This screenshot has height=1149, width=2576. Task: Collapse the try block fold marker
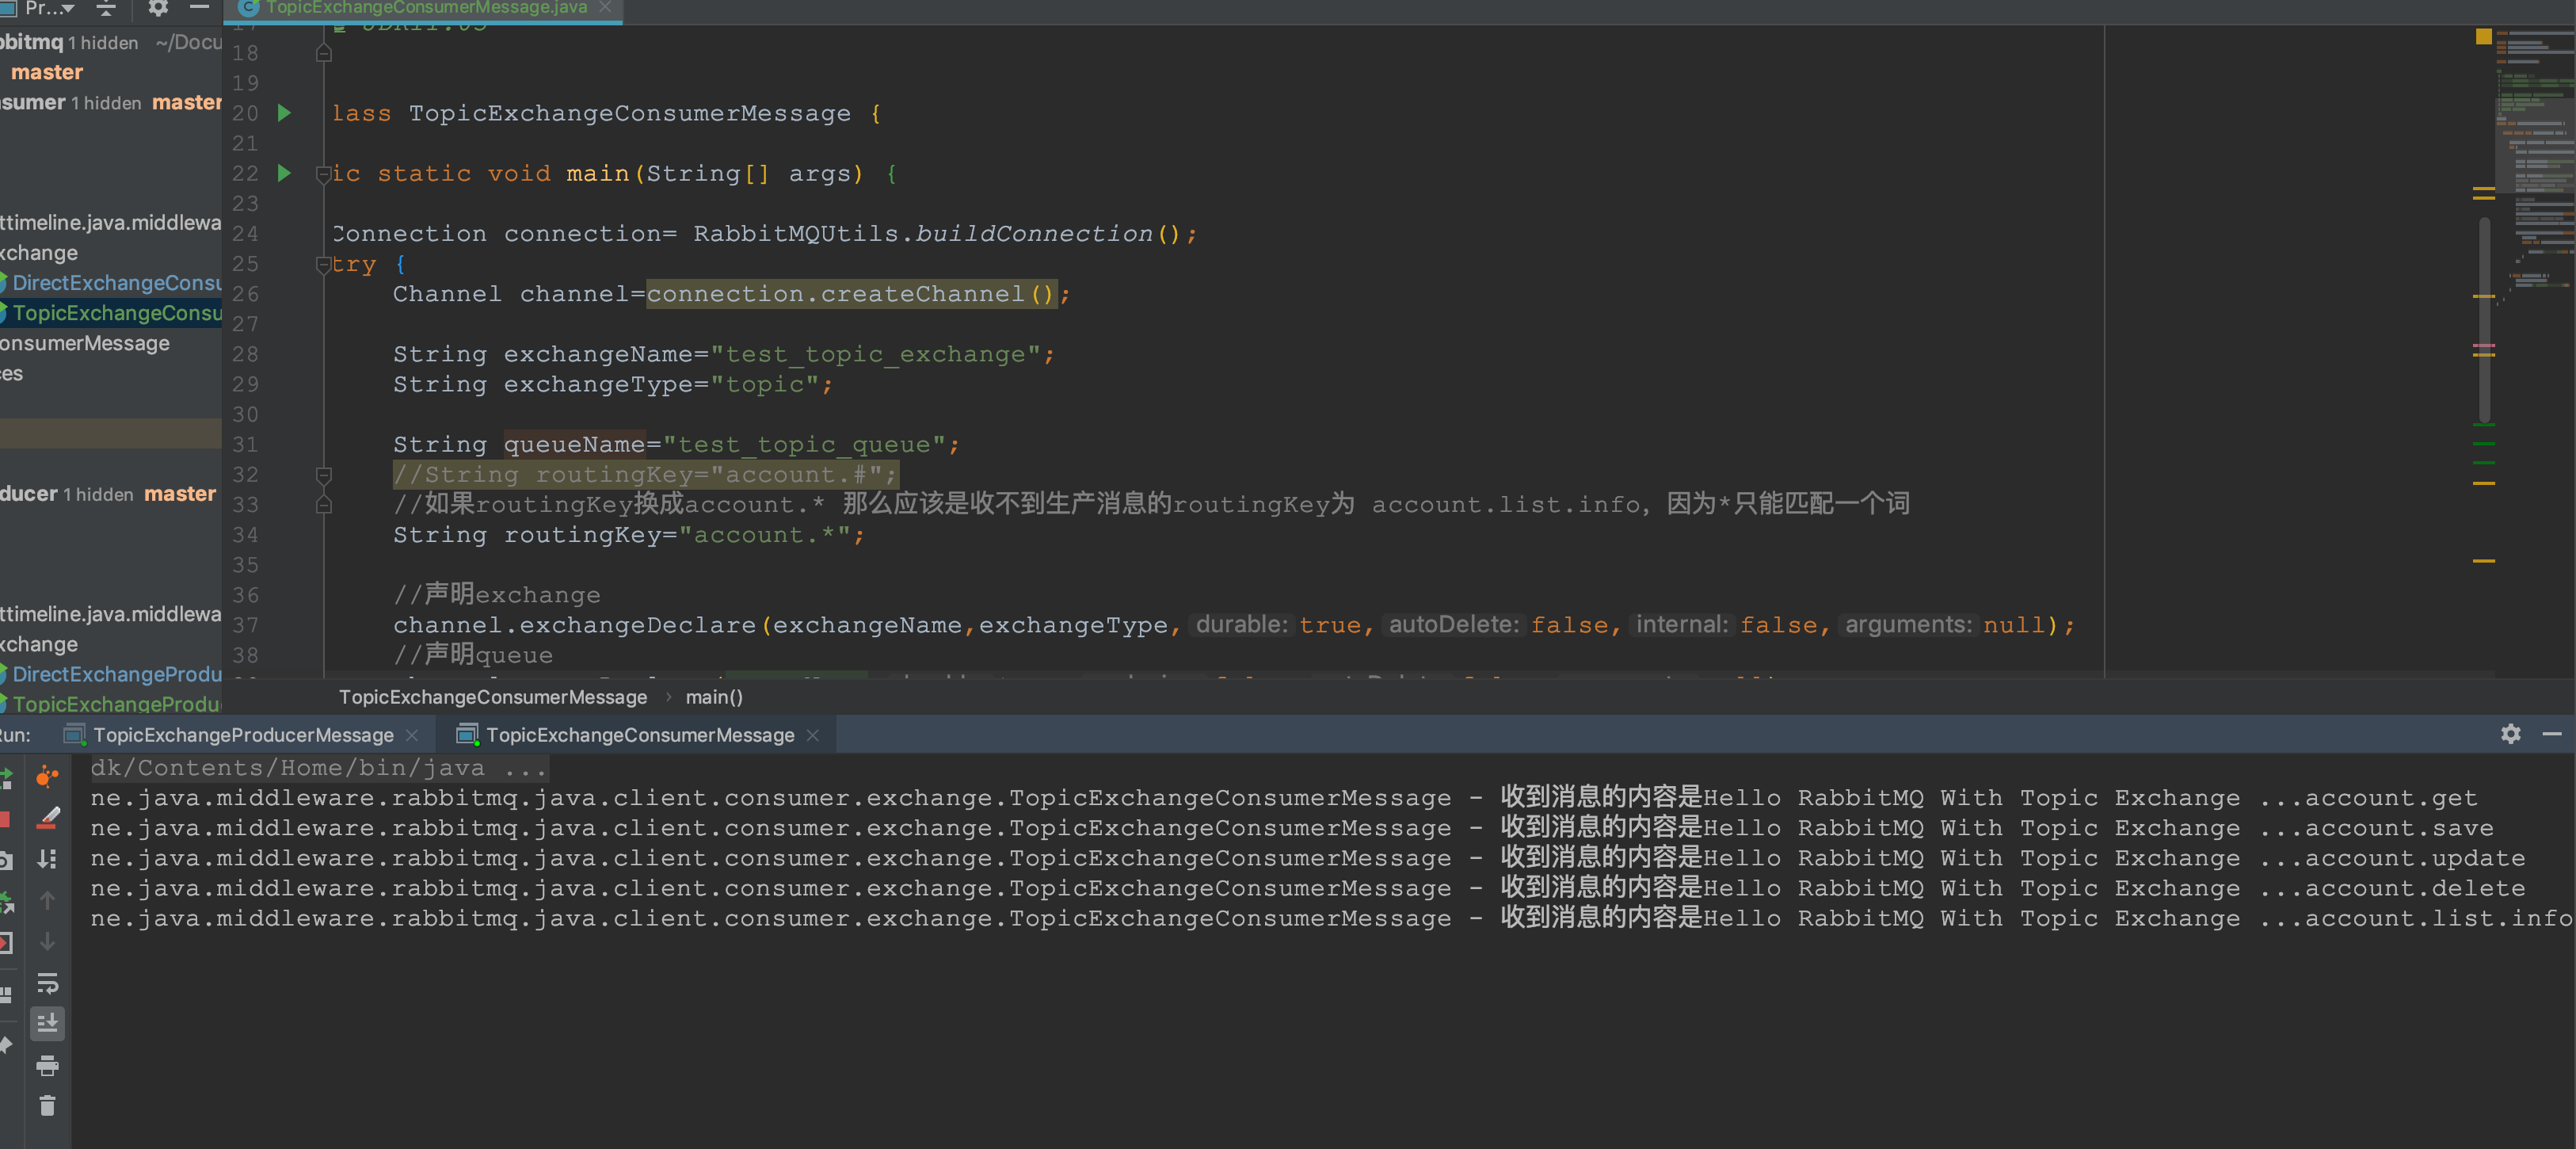(x=323, y=265)
